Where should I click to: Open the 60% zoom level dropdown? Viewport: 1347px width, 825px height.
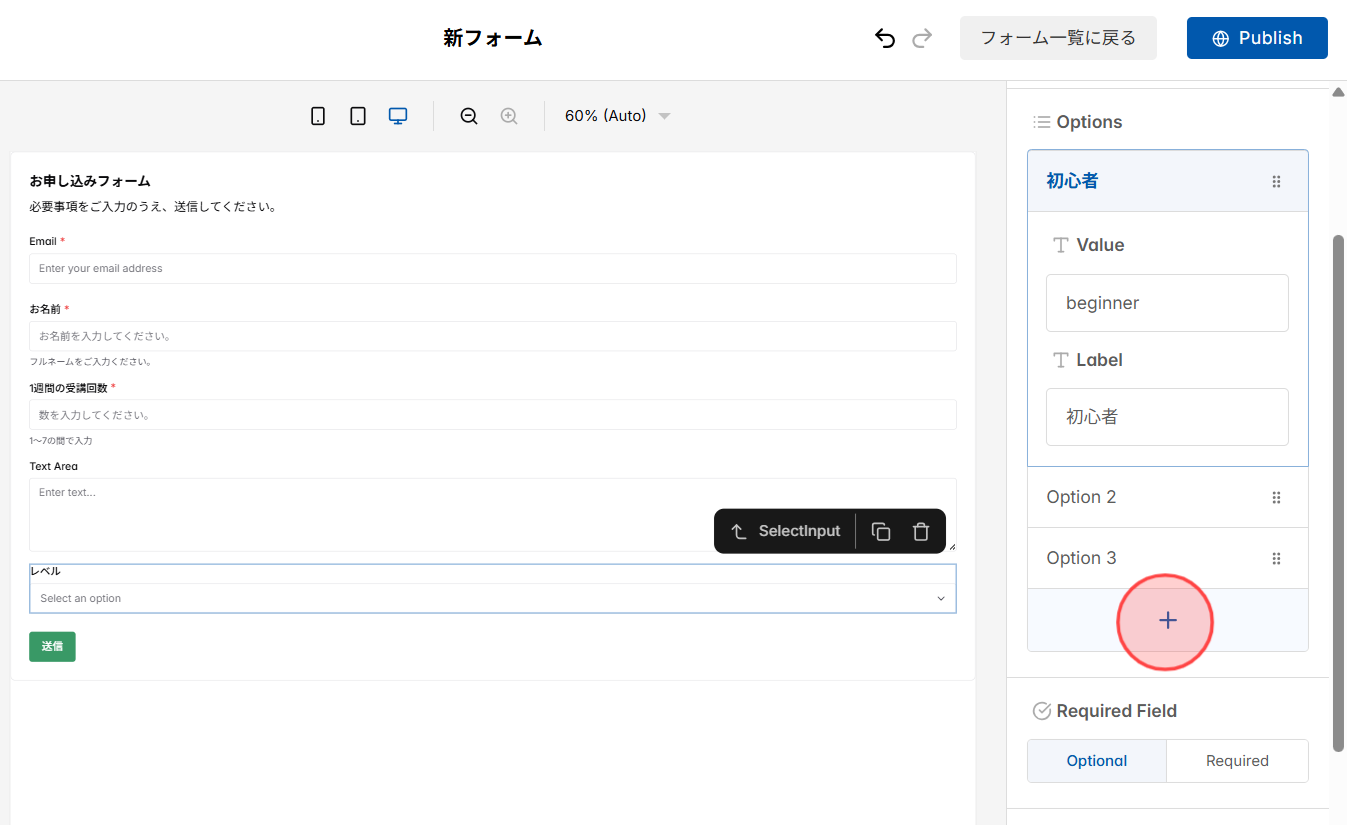click(x=615, y=115)
